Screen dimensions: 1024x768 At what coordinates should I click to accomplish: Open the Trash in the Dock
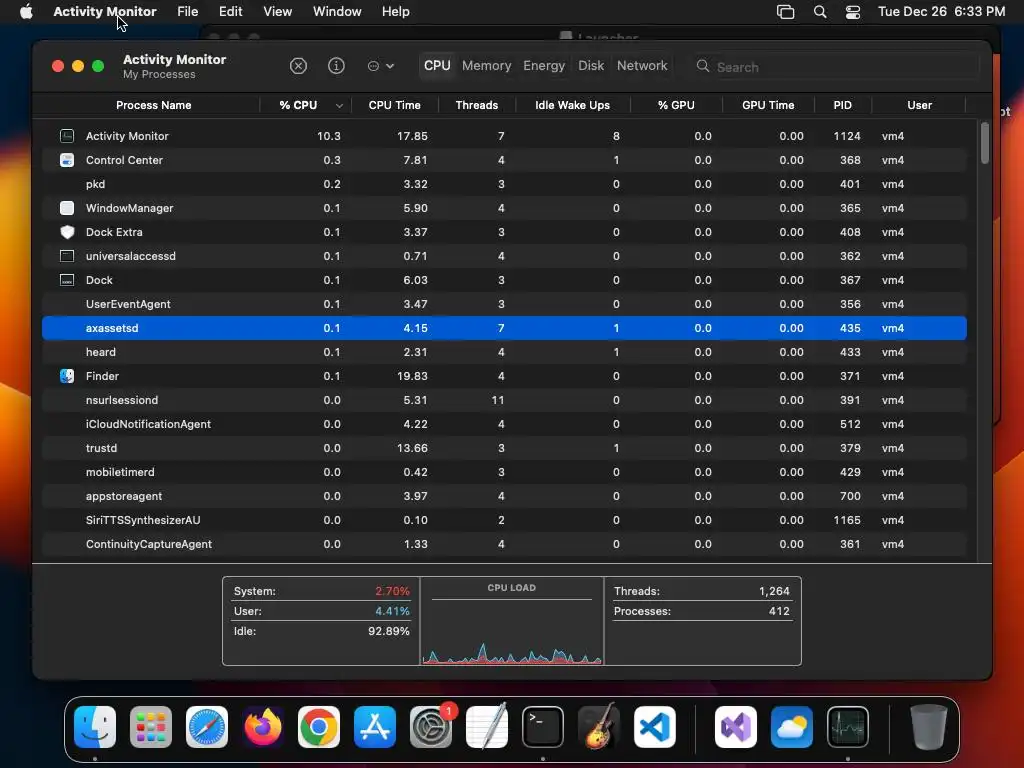[x=929, y=727]
